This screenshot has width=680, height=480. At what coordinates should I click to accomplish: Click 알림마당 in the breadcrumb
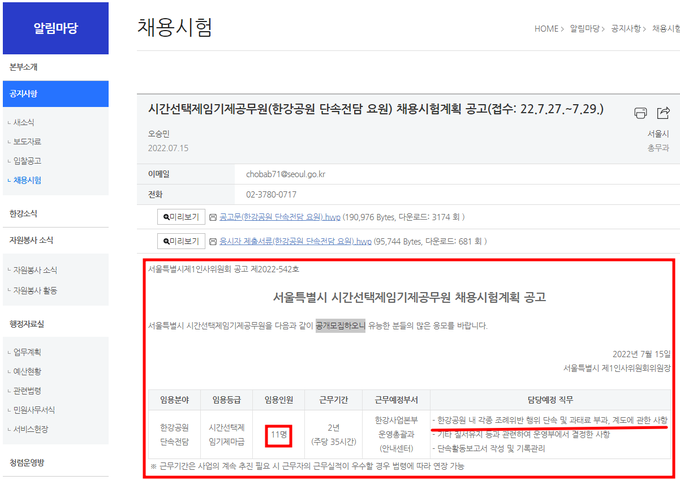click(x=584, y=29)
